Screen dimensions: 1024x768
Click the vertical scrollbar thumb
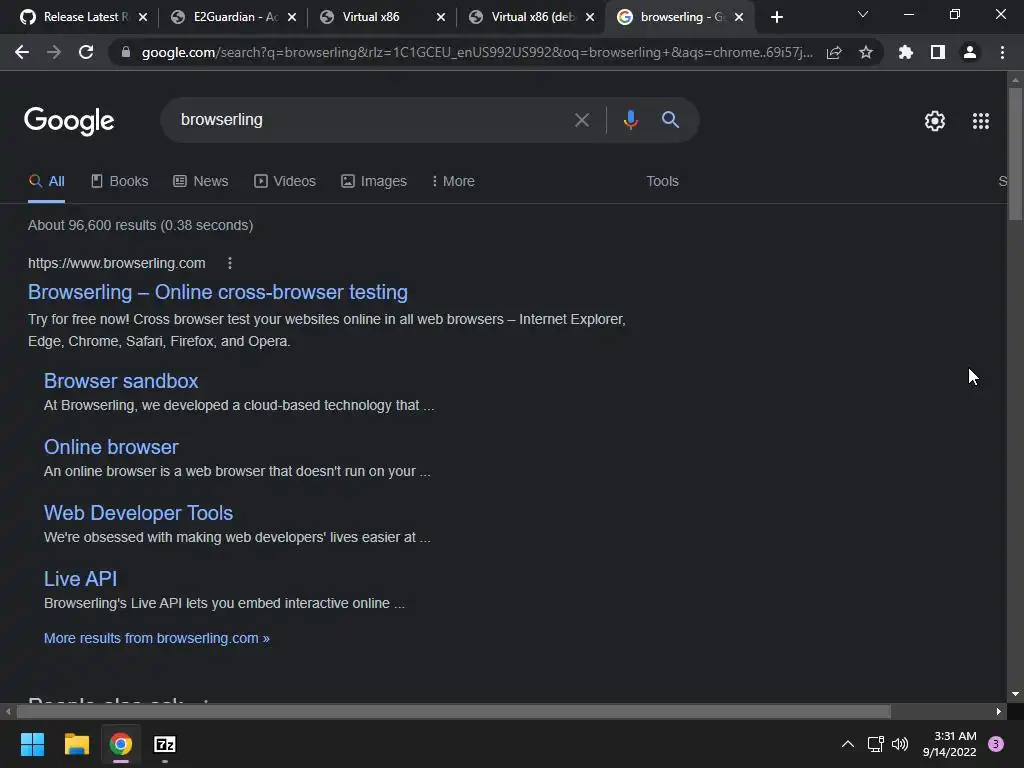[1015, 153]
